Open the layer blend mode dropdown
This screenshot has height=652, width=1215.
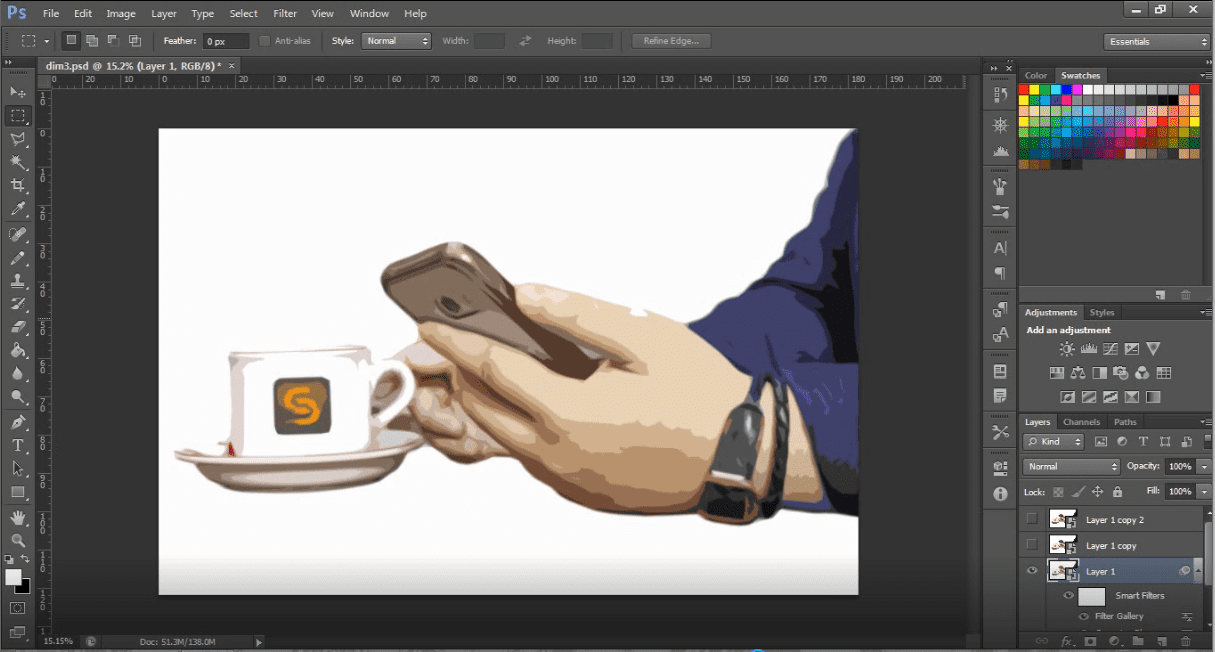tap(1071, 467)
